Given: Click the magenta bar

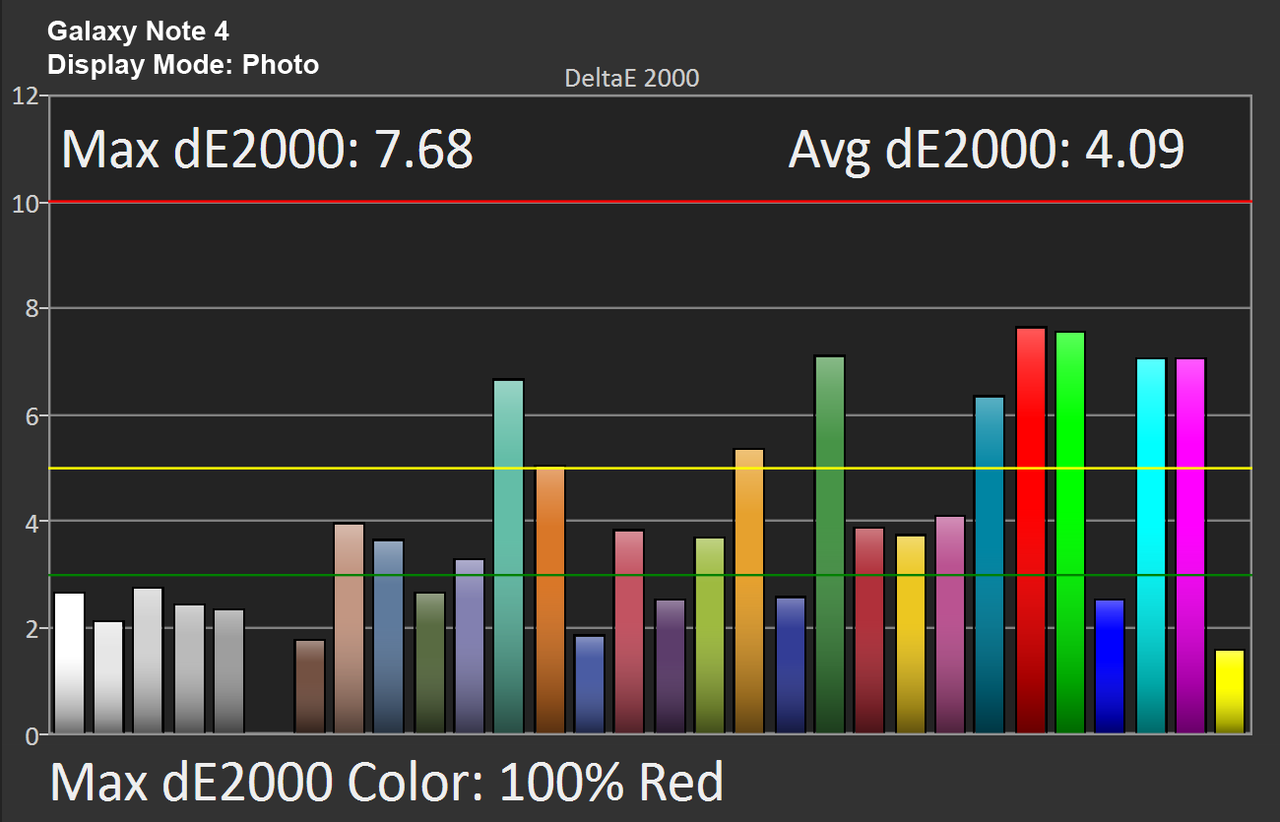Looking at the screenshot, I should click(x=1191, y=546).
